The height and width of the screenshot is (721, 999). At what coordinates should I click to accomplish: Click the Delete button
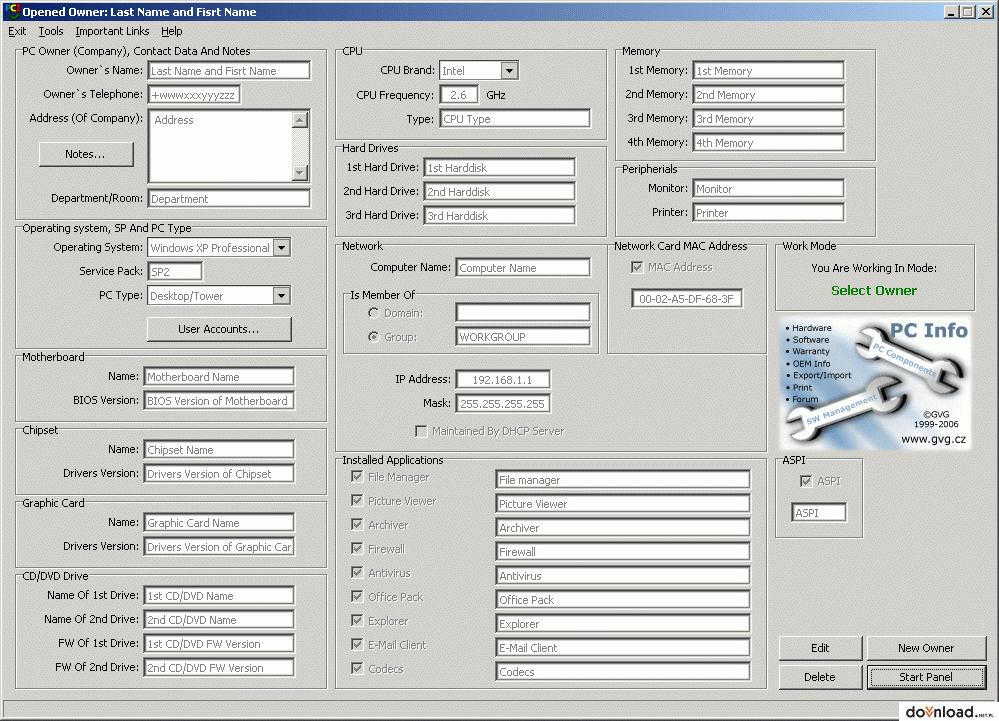(820, 677)
